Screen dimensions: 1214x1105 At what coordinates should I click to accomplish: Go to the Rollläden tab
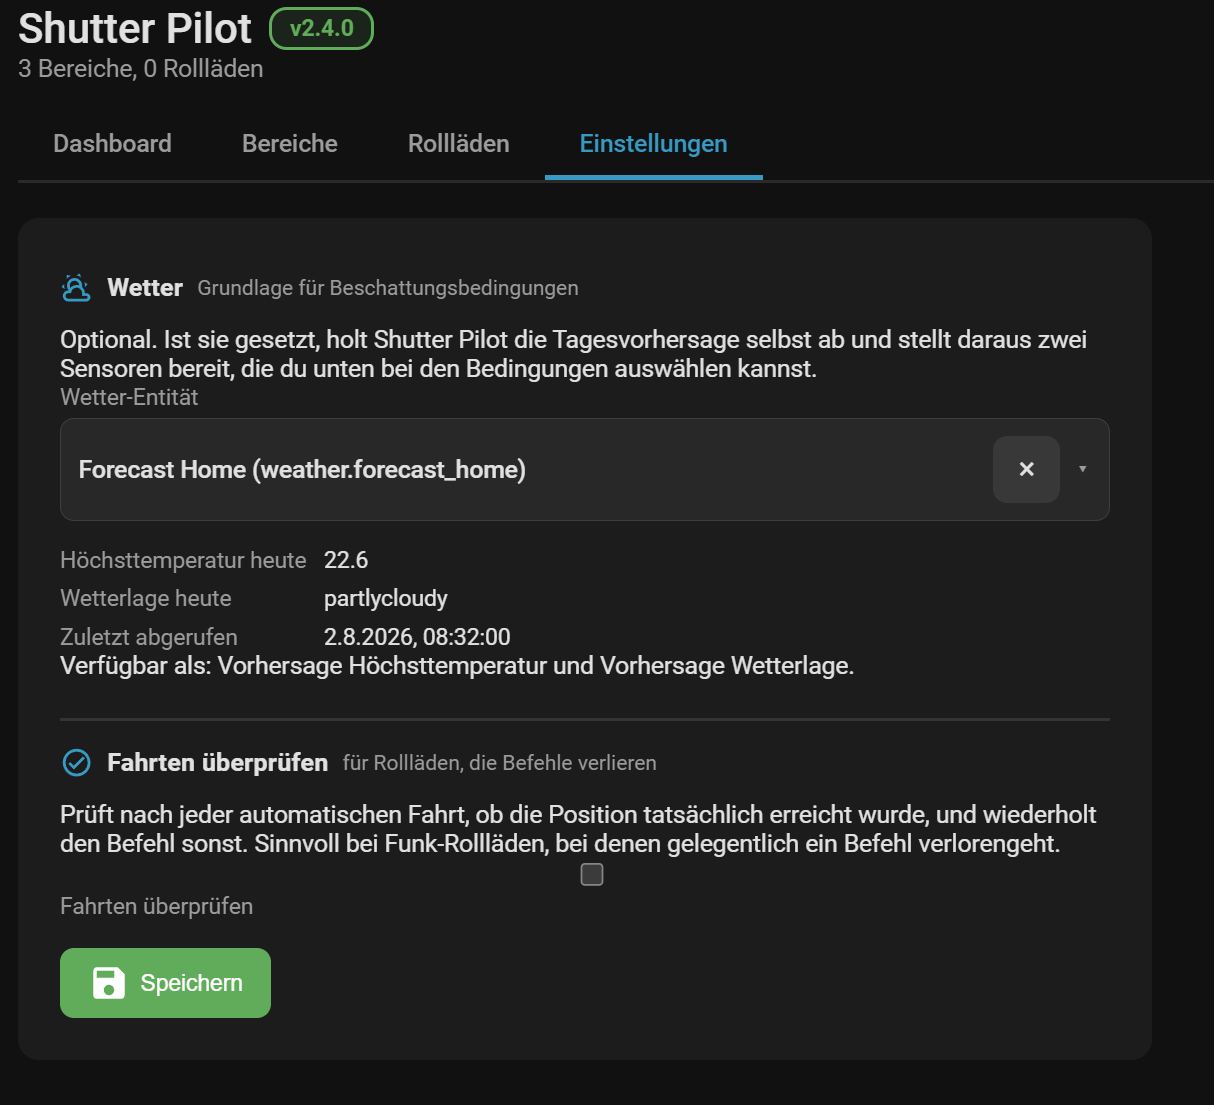459,144
